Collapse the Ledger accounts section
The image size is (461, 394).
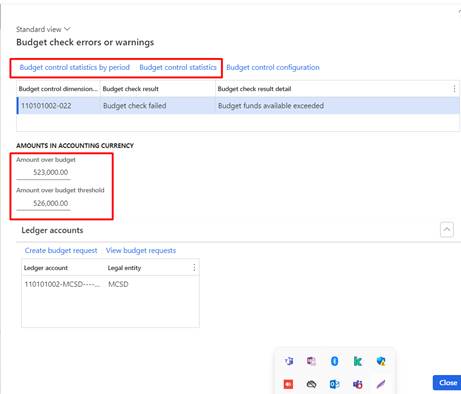point(447,230)
